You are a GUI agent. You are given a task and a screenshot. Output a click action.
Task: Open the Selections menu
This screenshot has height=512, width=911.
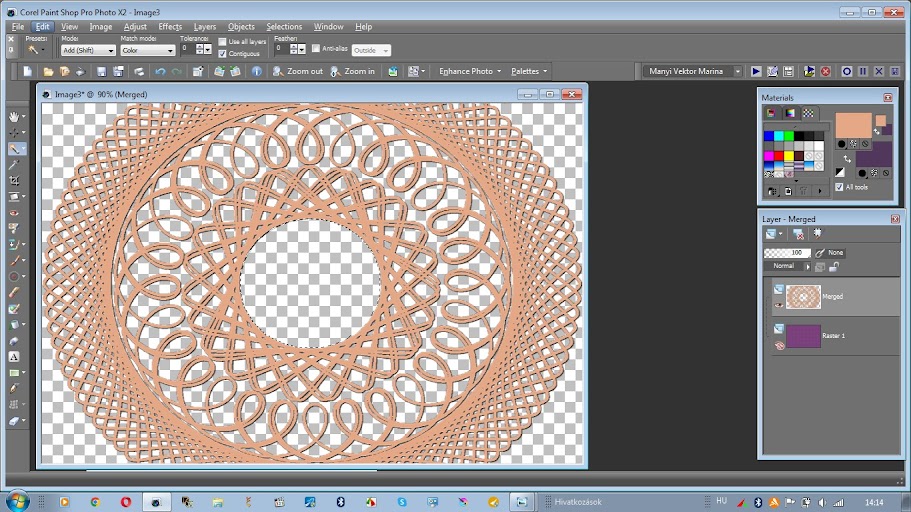tap(284, 27)
